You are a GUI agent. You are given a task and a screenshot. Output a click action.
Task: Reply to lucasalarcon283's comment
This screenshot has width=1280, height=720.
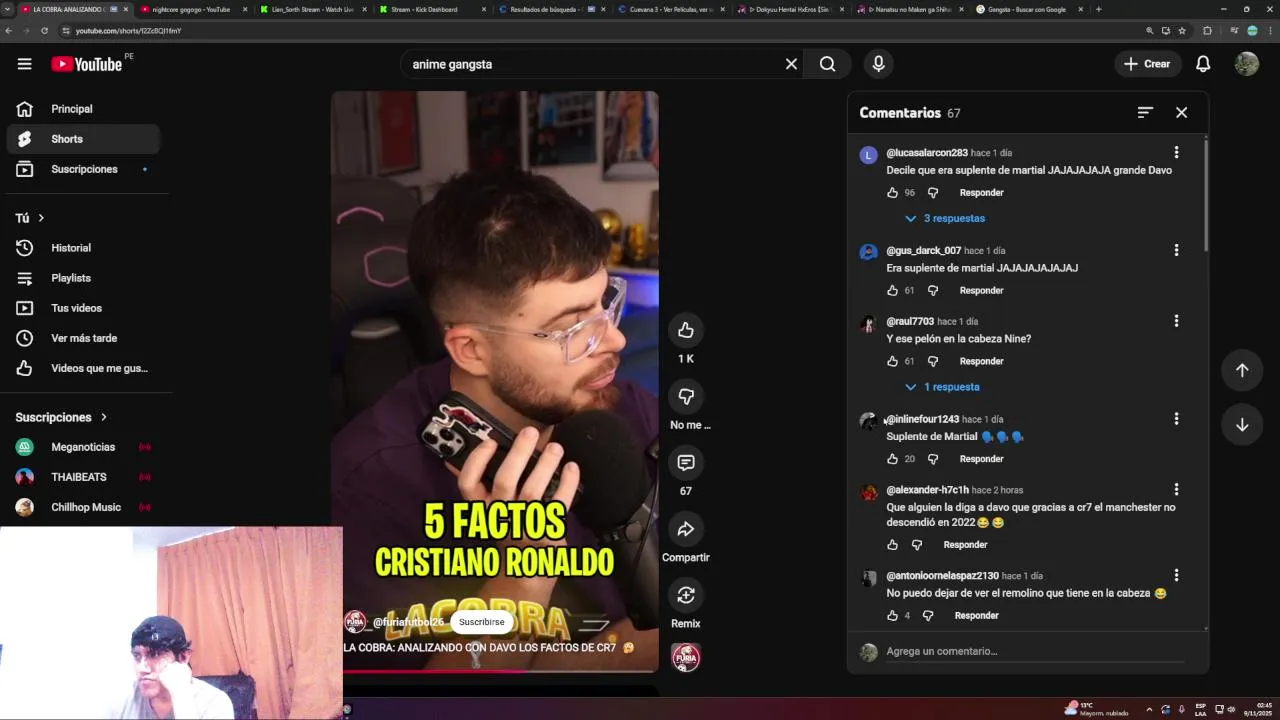(x=981, y=193)
